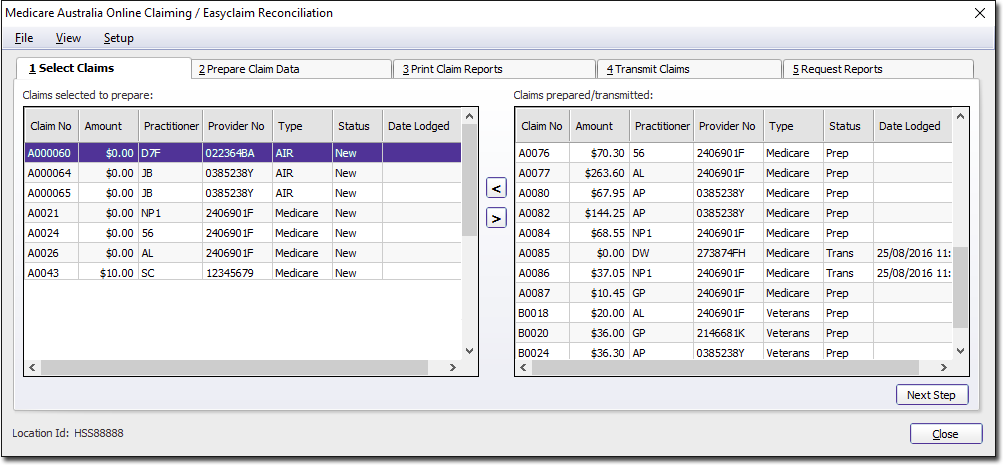Open the File menu
Viewport: 1003px width, 465px height.
pyautogui.click(x=24, y=38)
